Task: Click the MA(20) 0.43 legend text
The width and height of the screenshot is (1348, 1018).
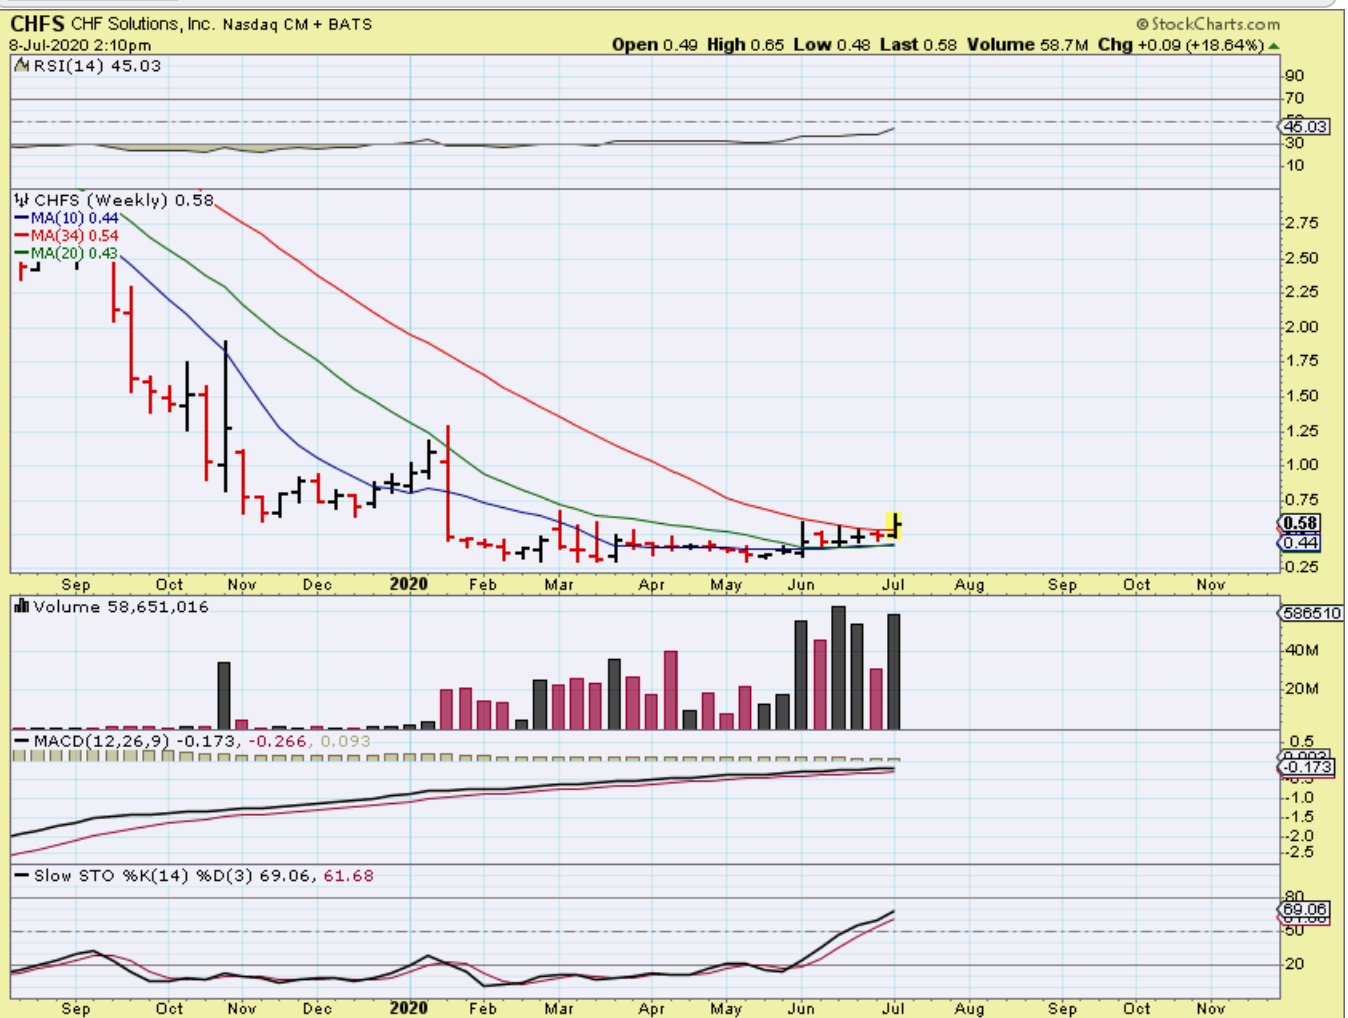Action: [x=74, y=254]
